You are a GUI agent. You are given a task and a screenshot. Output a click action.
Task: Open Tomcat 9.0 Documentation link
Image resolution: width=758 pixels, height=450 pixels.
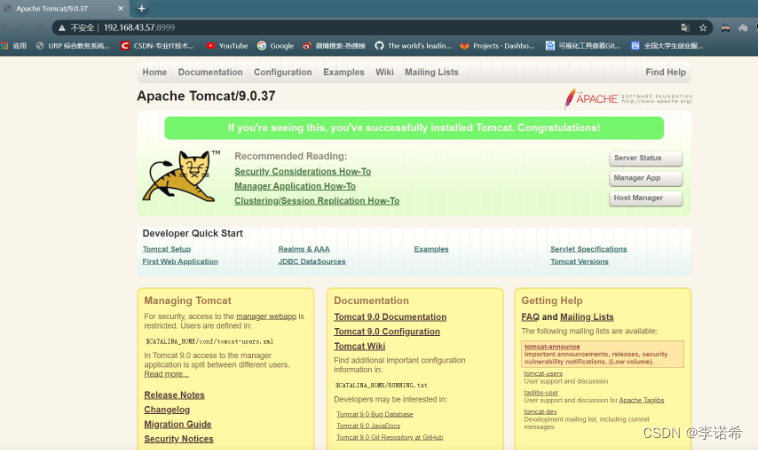coord(390,317)
